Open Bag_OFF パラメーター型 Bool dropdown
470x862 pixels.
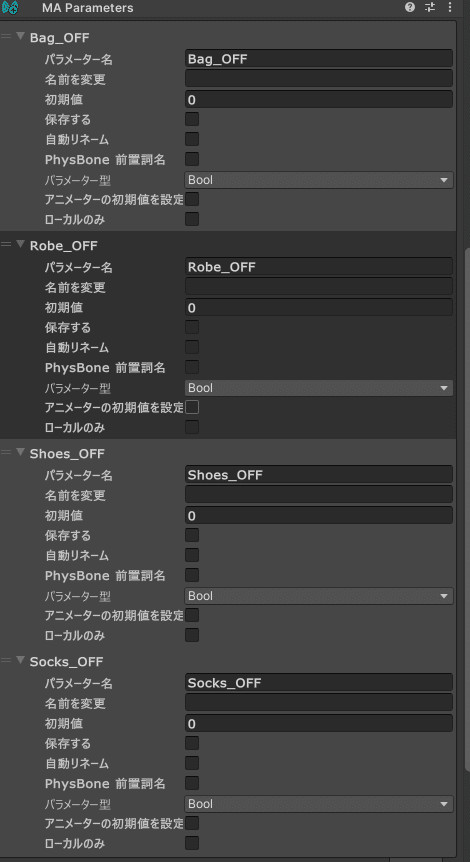pyautogui.click(x=319, y=180)
